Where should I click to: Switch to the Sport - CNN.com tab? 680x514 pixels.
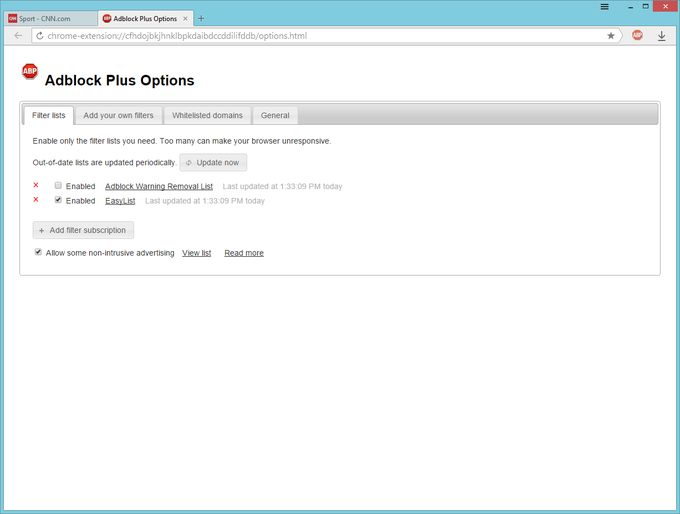click(50, 19)
